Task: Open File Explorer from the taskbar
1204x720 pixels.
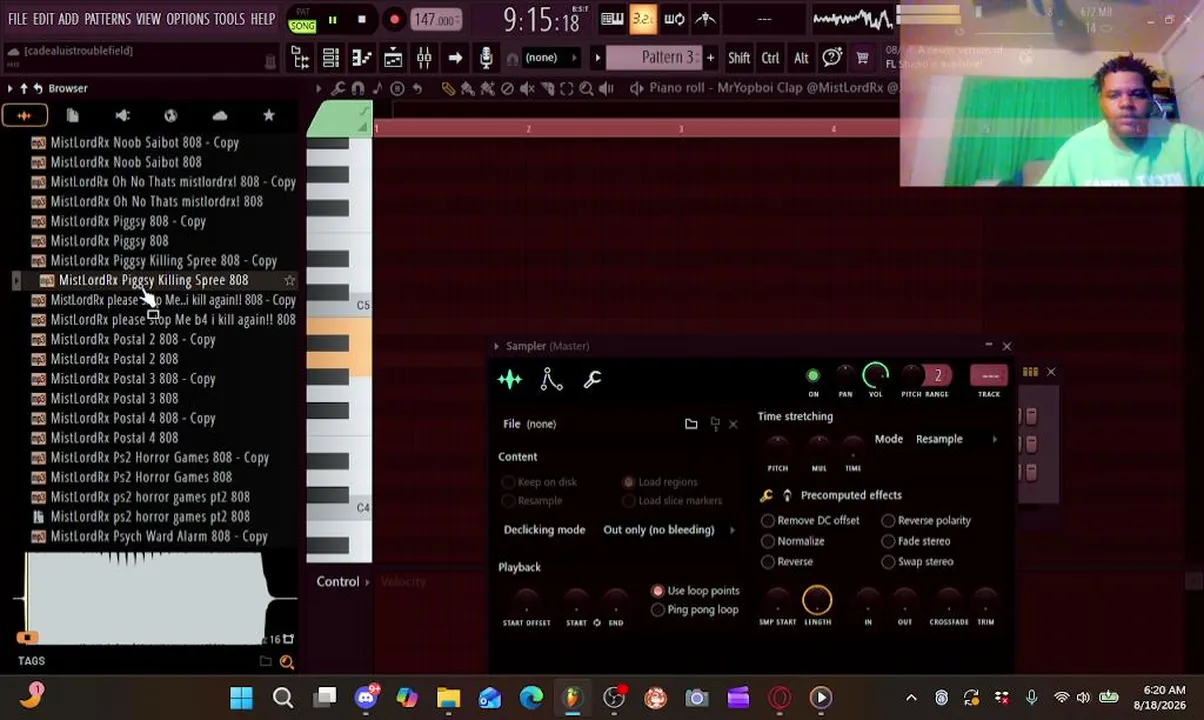Action: click(448, 698)
